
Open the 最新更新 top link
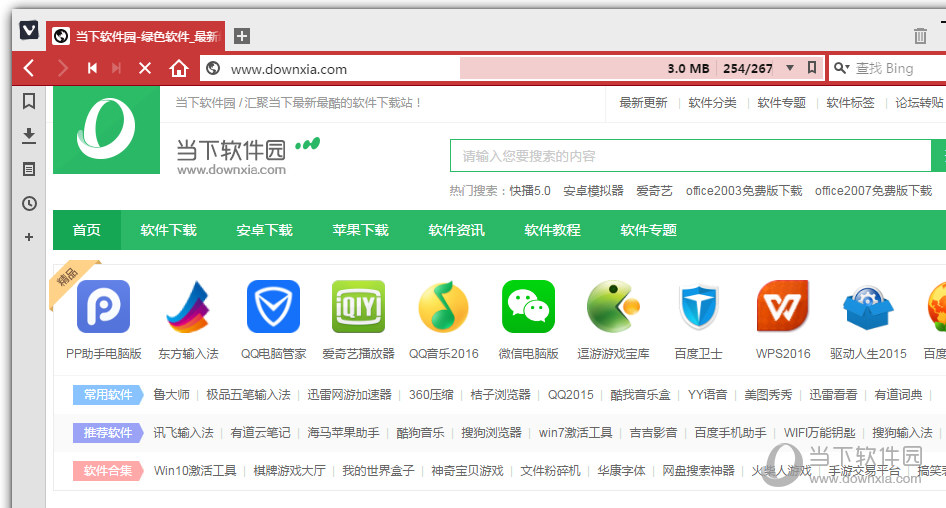click(643, 103)
